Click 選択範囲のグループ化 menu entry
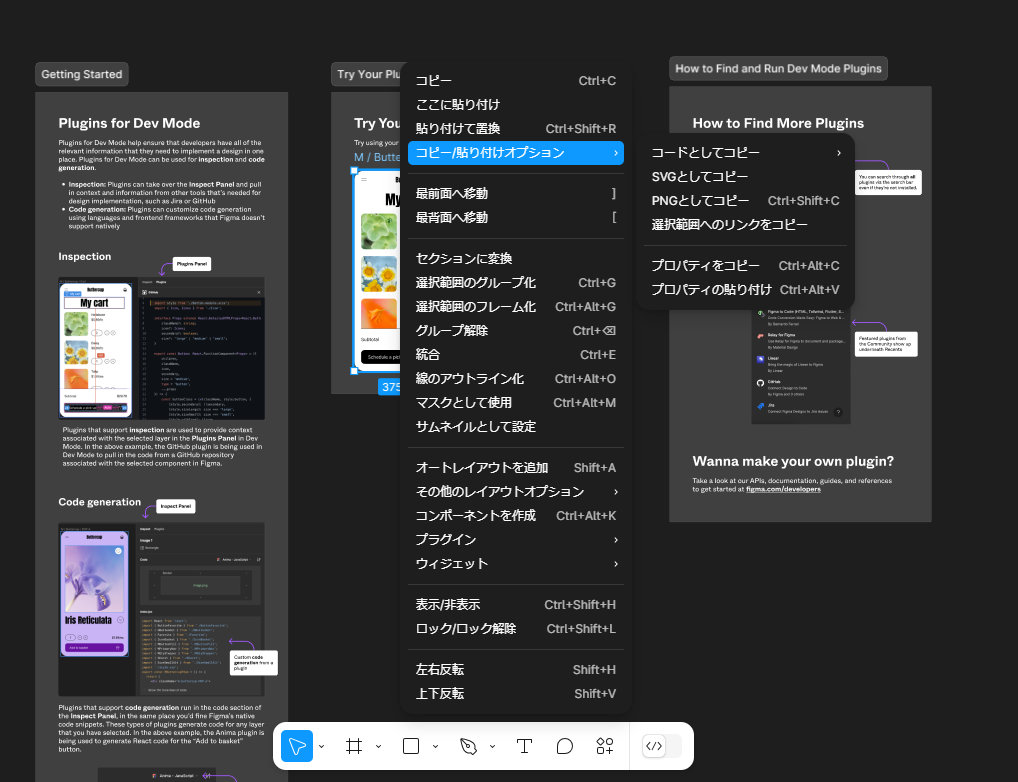Image resolution: width=1018 pixels, height=782 pixels. (515, 283)
